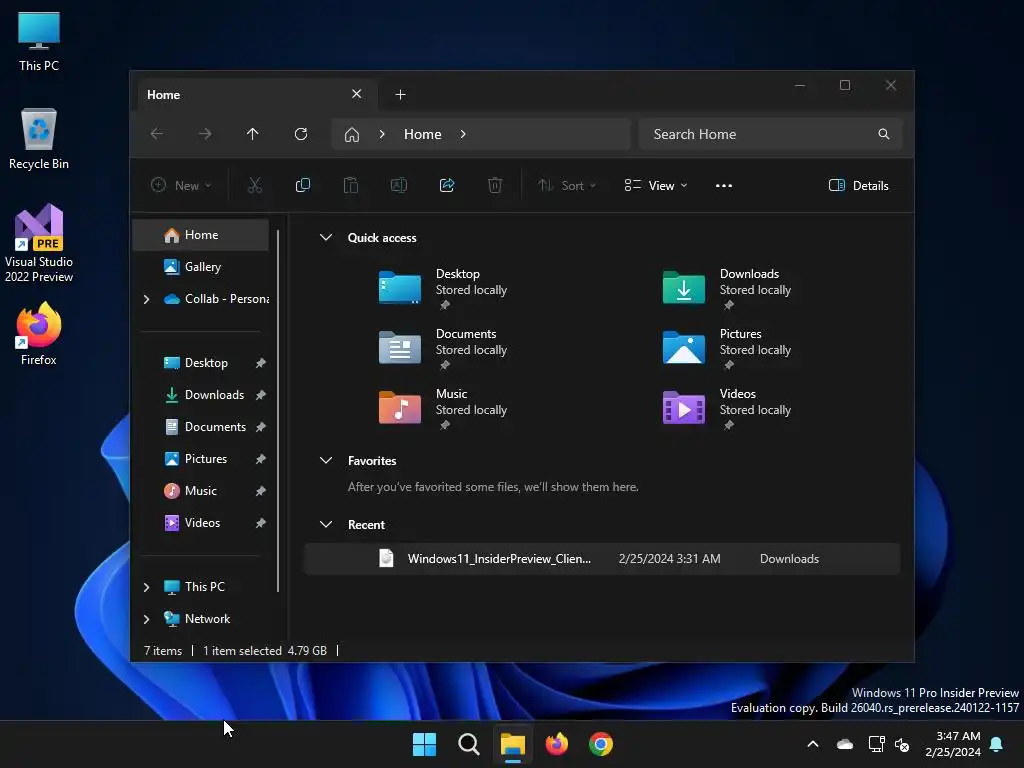The height and width of the screenshot is (768, 1024).
Task: Expand Network in navigation pane
Action: (146, 619)
